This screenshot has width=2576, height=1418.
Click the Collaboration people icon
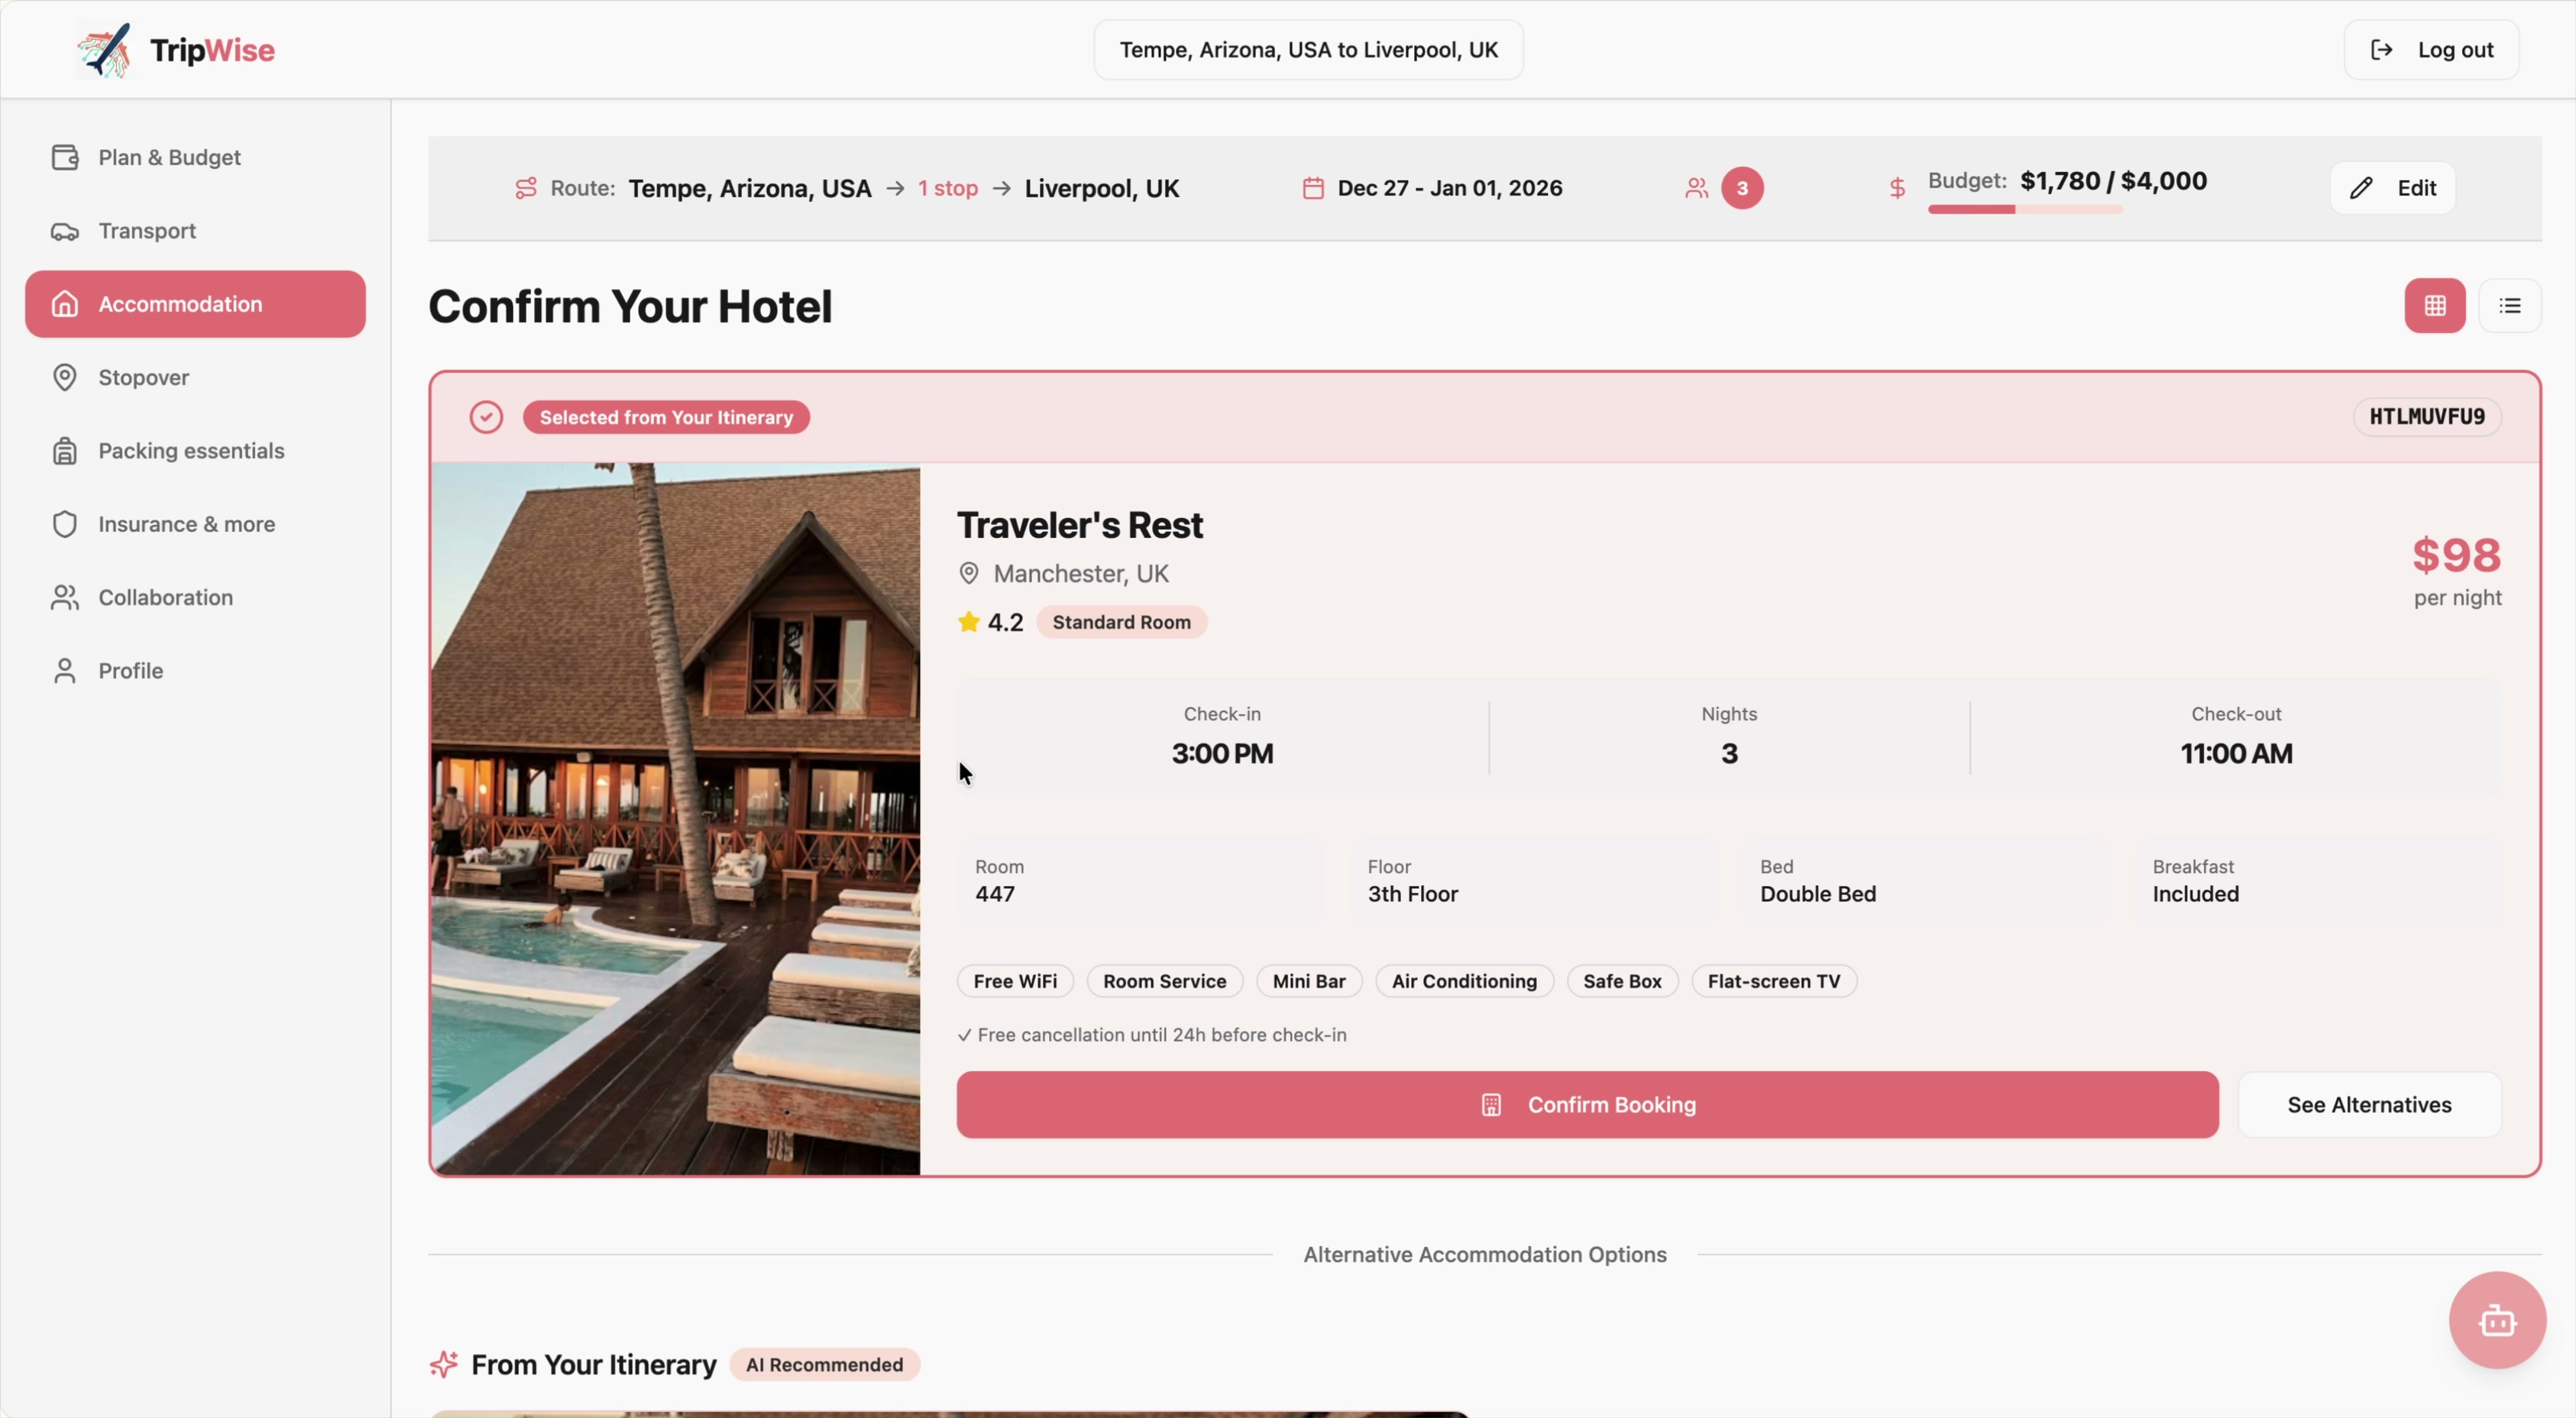click(65, 597)
